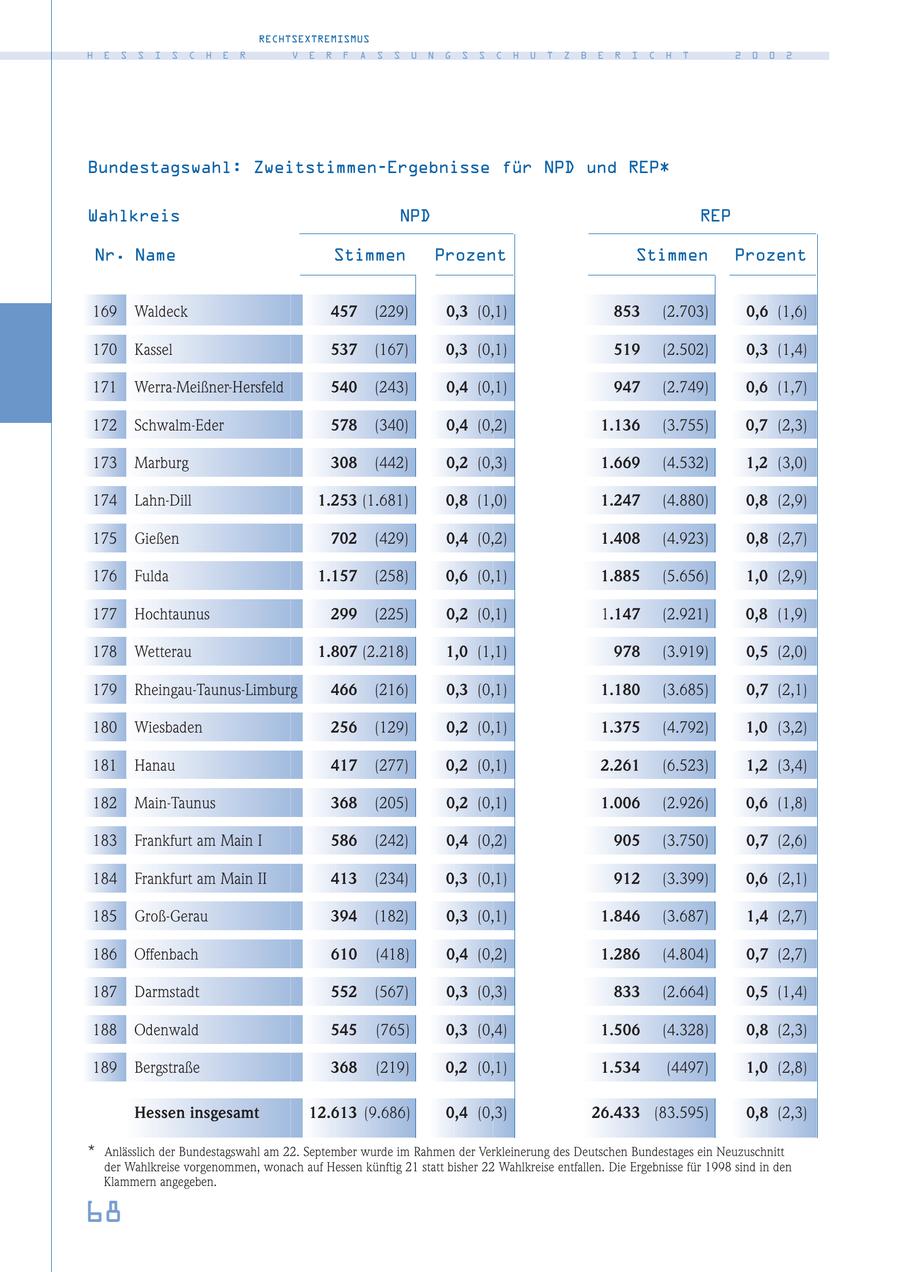900x1272 pixels.
Task: Click the Rheingau-Taunus-Limburg constituency name
Action: [216, 689]
